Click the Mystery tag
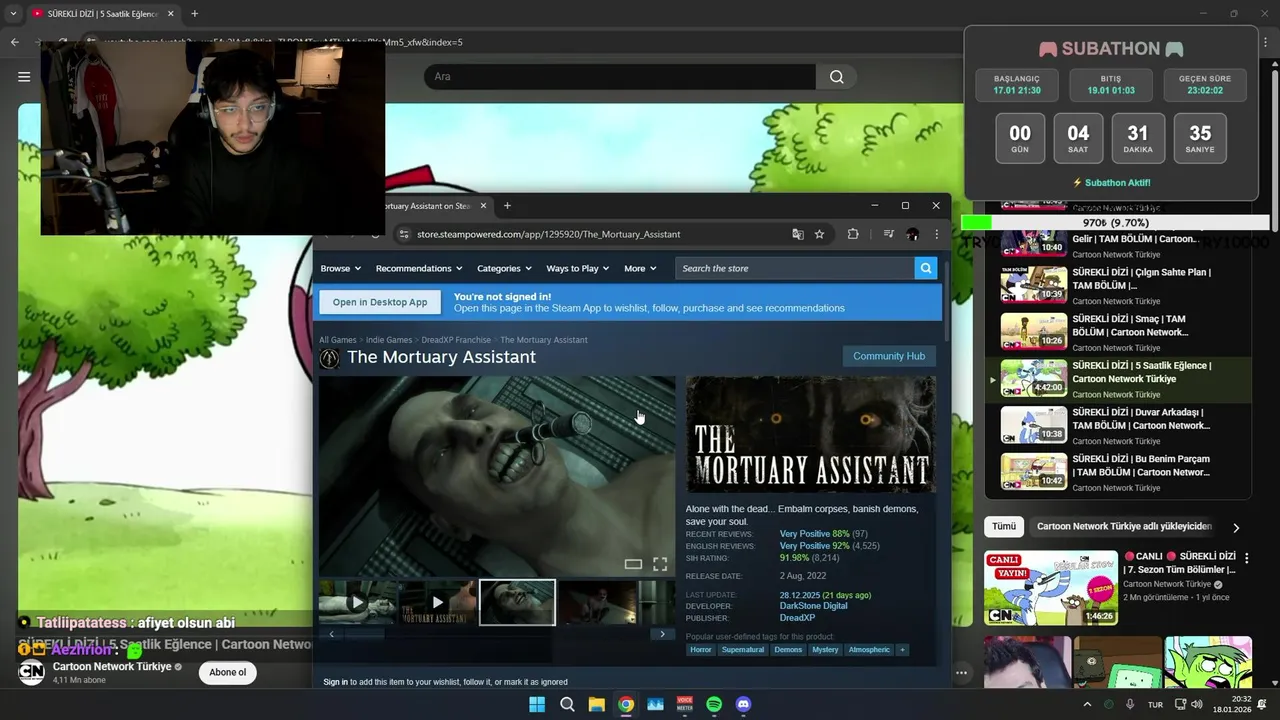 click(x=825, y=650)
